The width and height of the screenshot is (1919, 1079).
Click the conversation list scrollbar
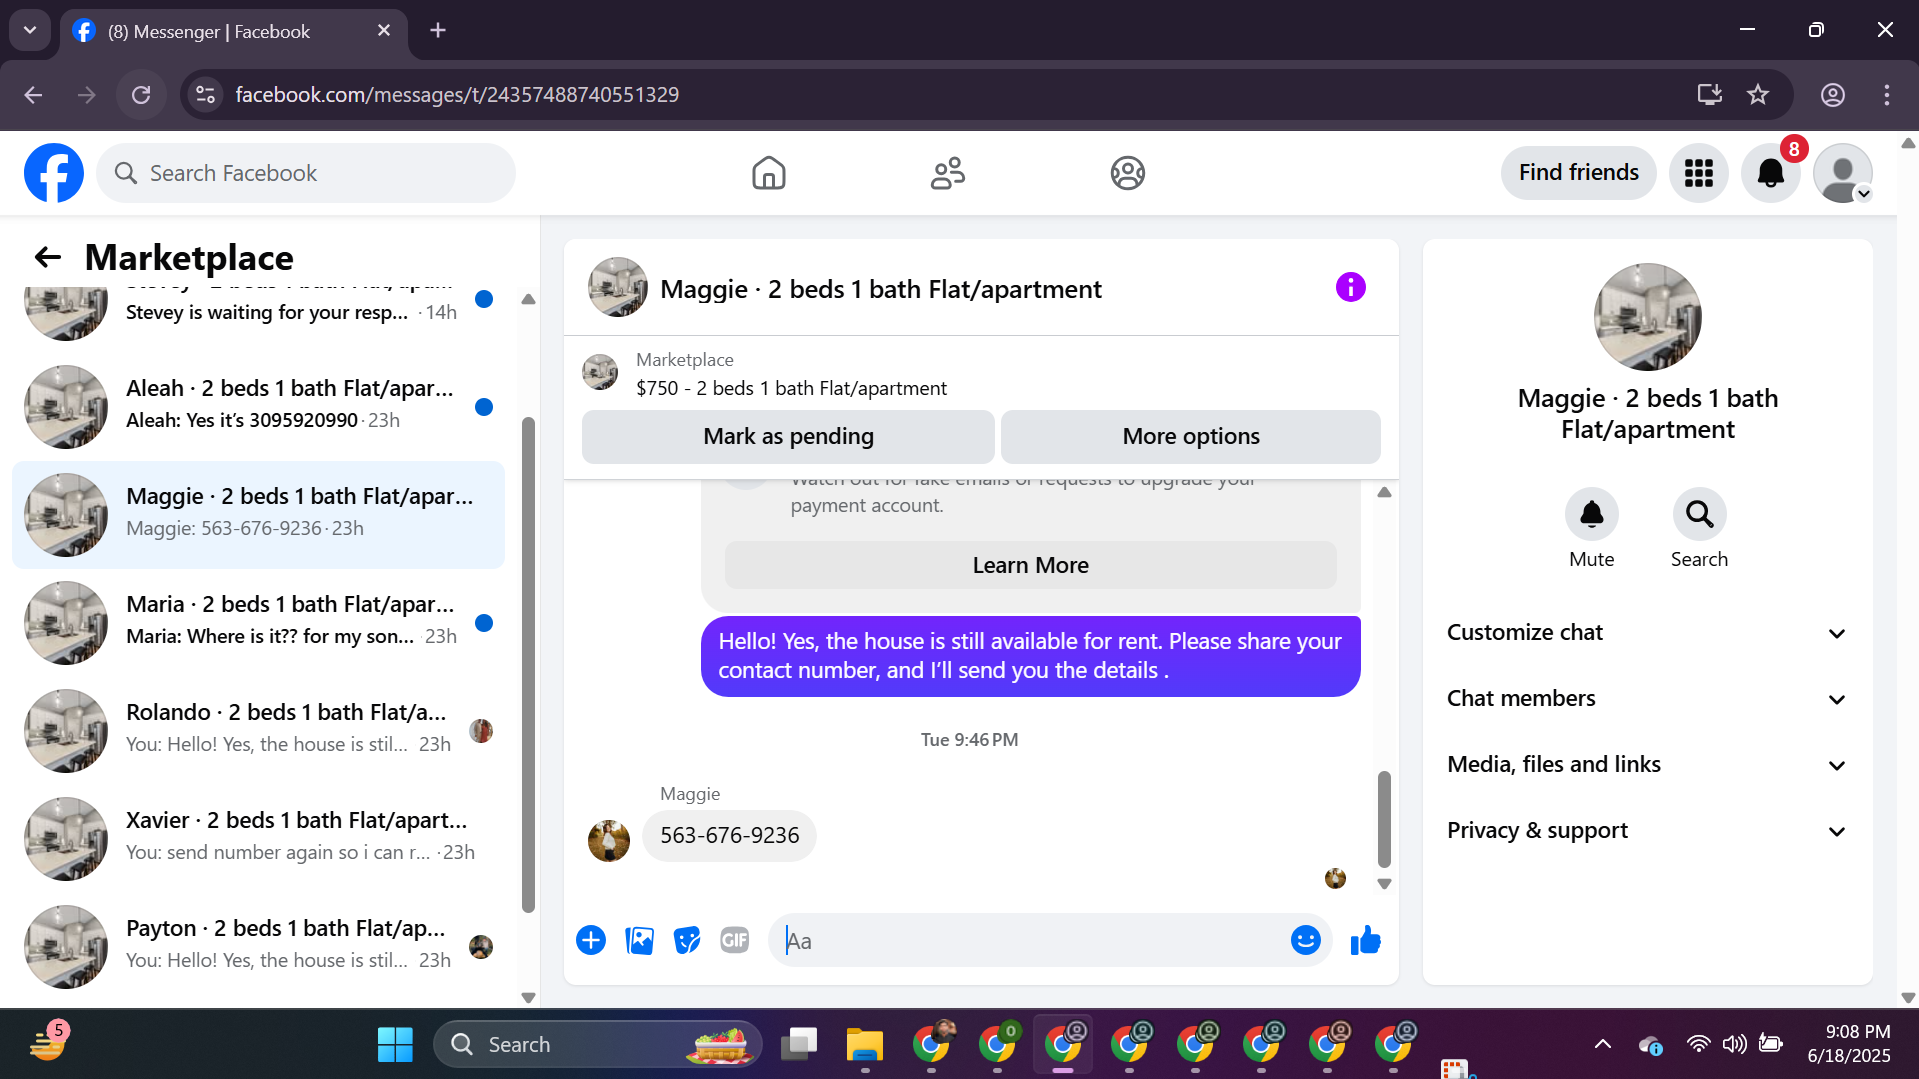coord(528,665)
